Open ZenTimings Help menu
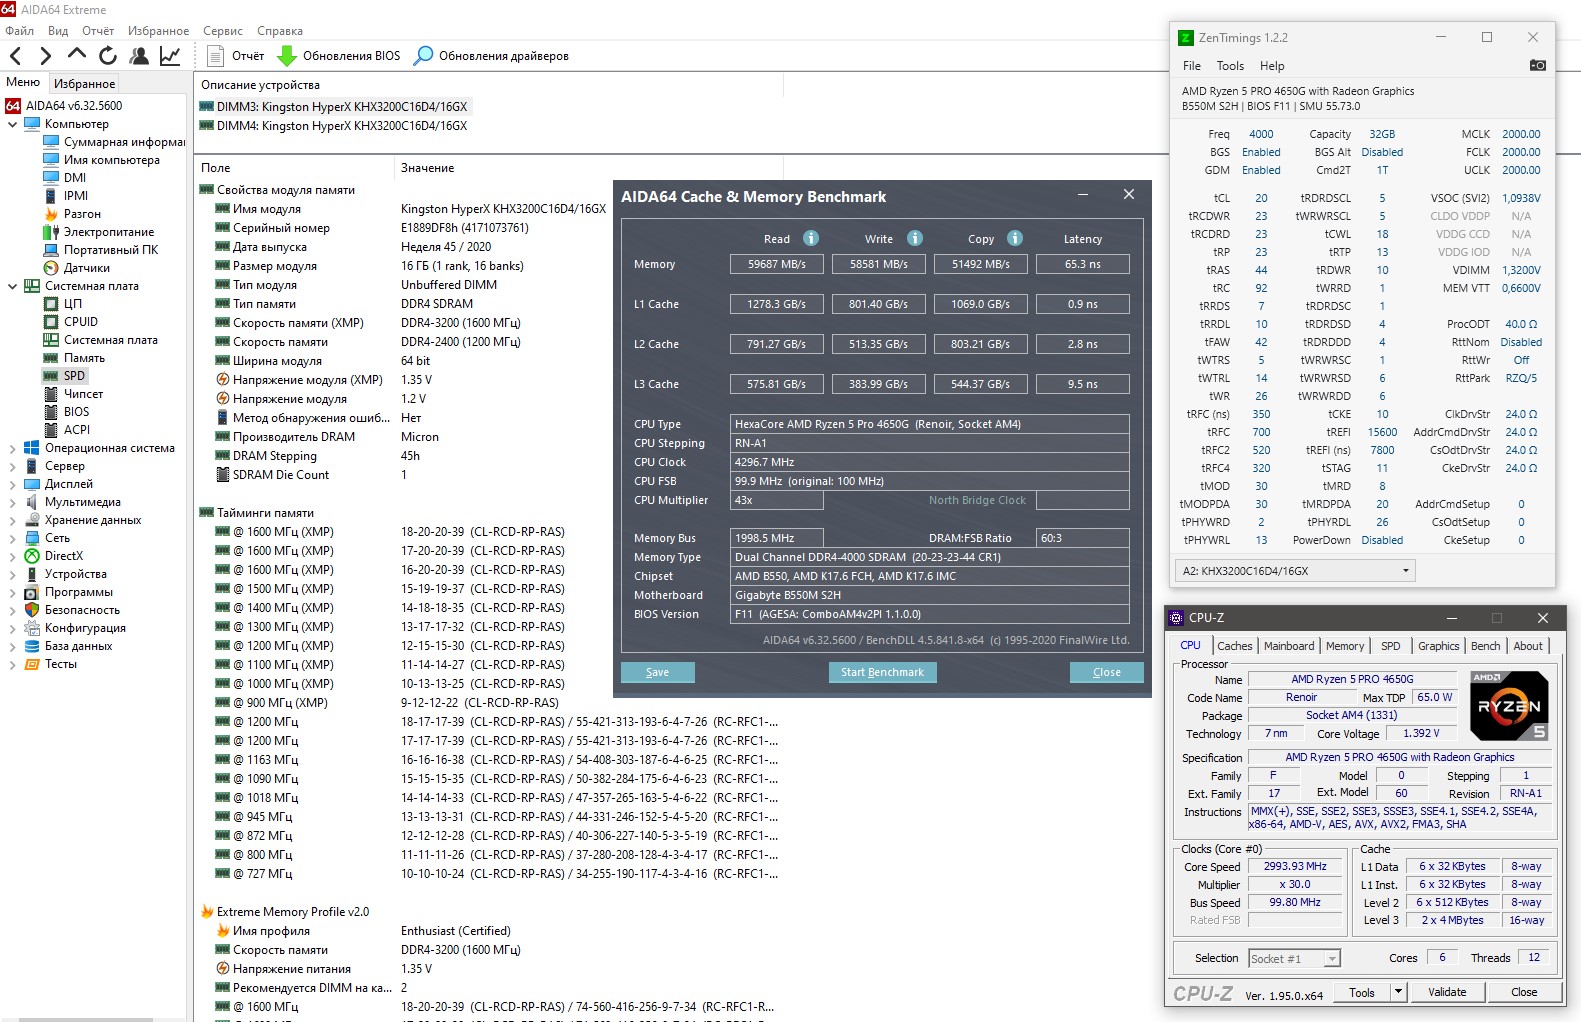This screenshot has width=1581, height=1022. pos(1272,66)
